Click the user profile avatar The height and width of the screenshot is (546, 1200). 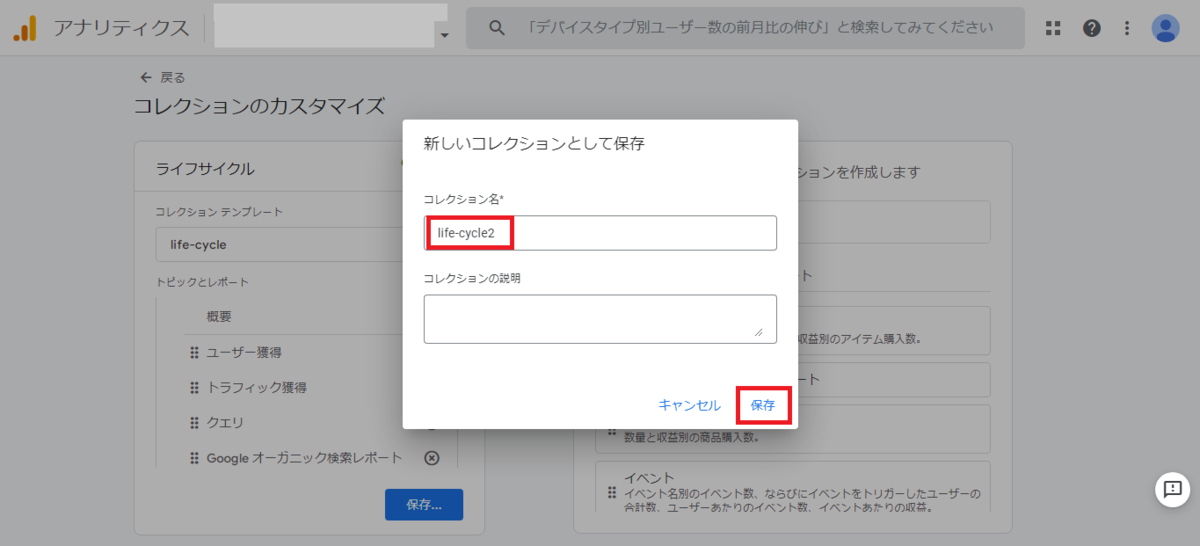click(x=1166, y=28)
